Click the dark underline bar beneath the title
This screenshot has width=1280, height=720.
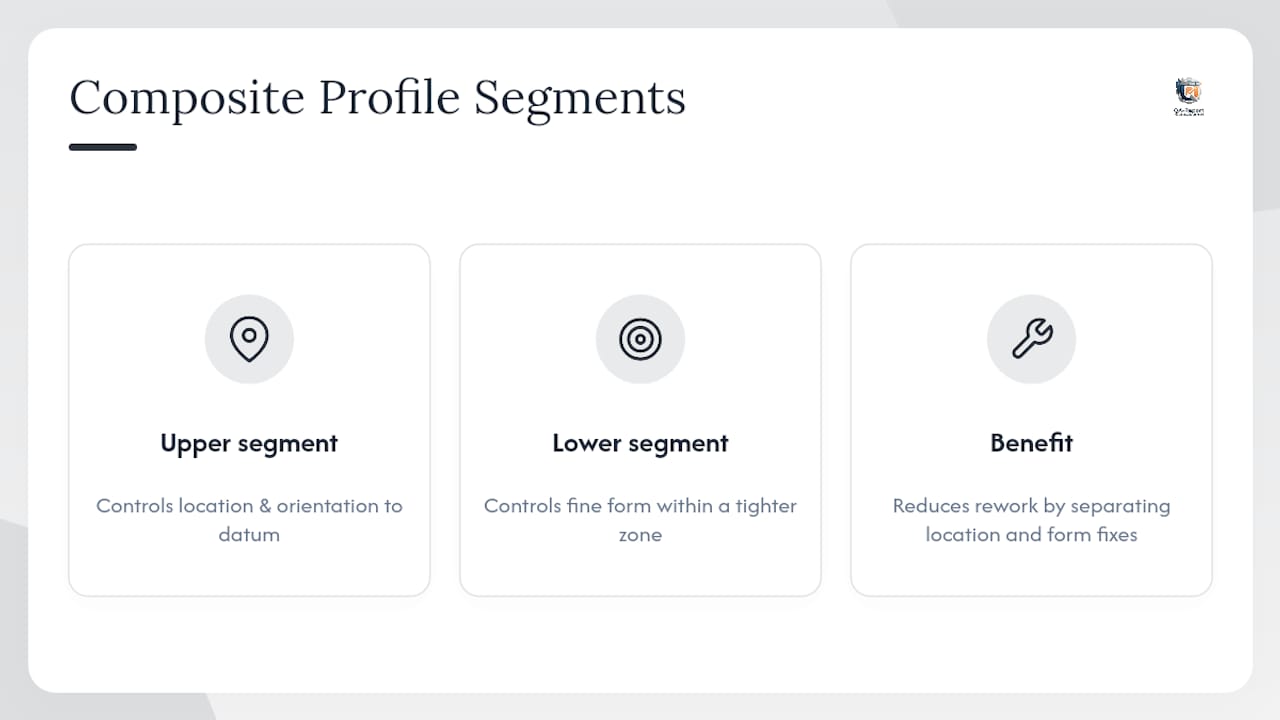103,147
